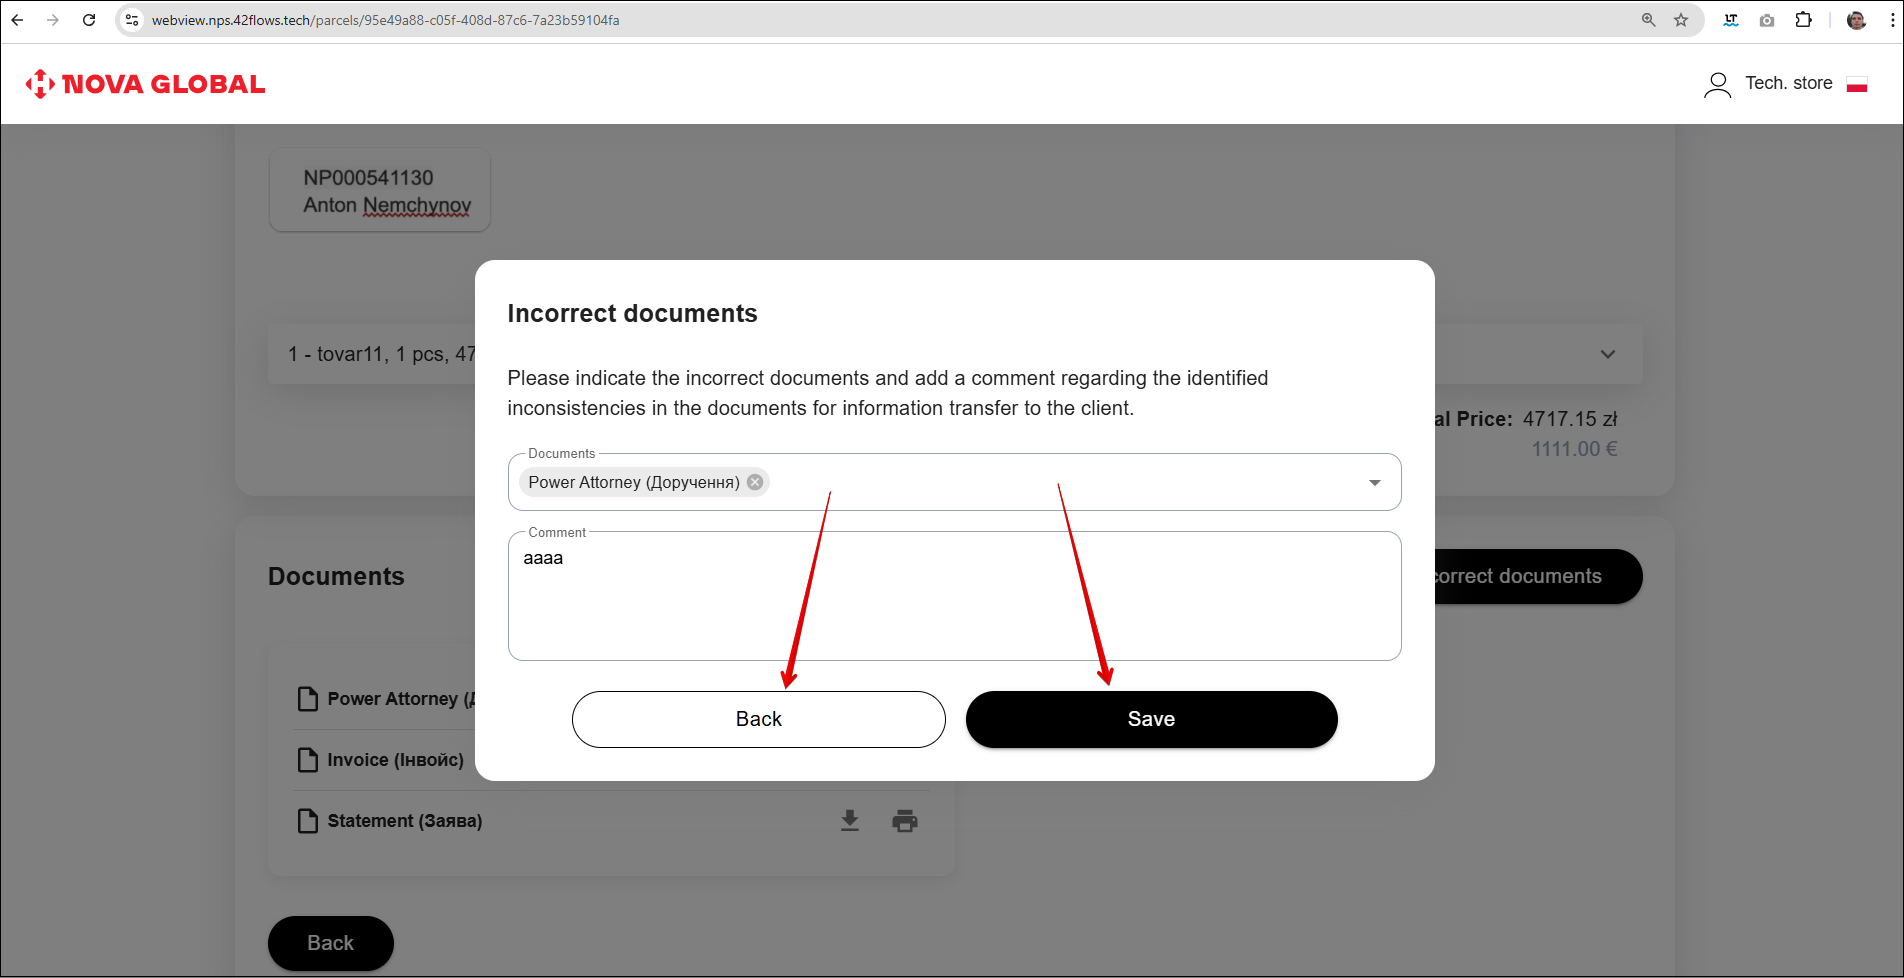1904x978 pixels.
Task: Select the Invoice (Інвойс) document
Action: [395, 760]
